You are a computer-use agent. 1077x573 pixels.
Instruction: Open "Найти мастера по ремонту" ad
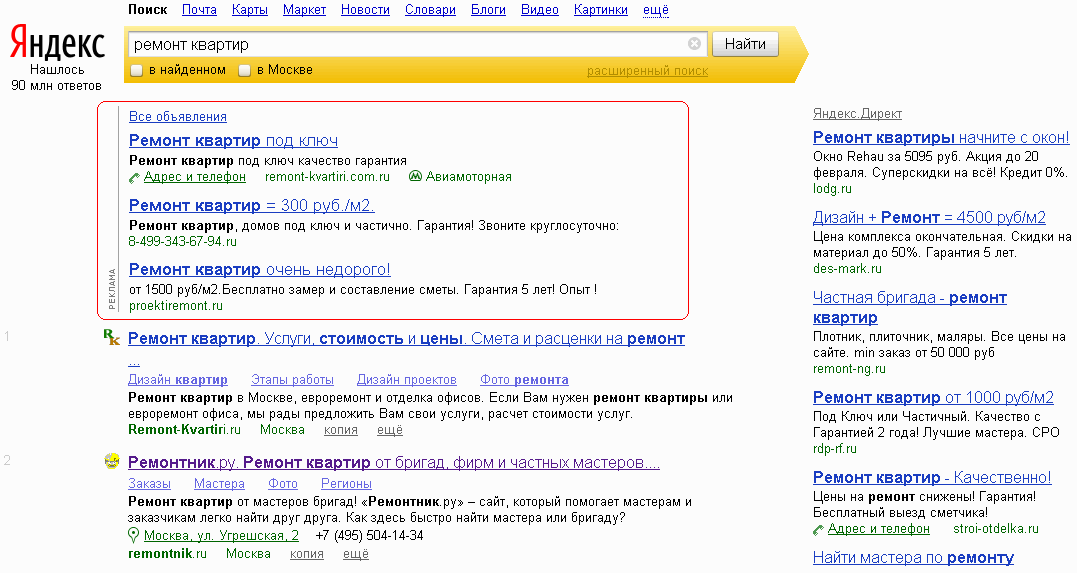[914, 558]
